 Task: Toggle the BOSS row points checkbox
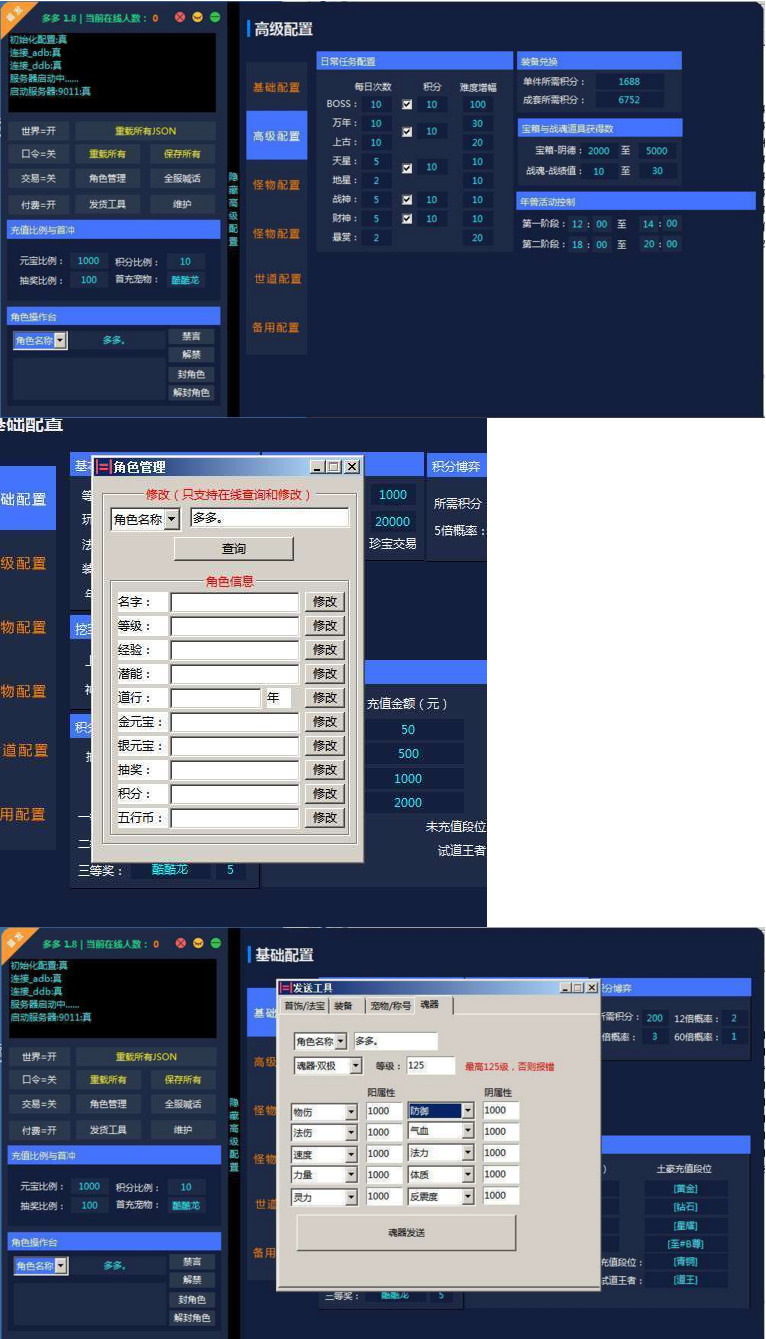tap(407, 104)
